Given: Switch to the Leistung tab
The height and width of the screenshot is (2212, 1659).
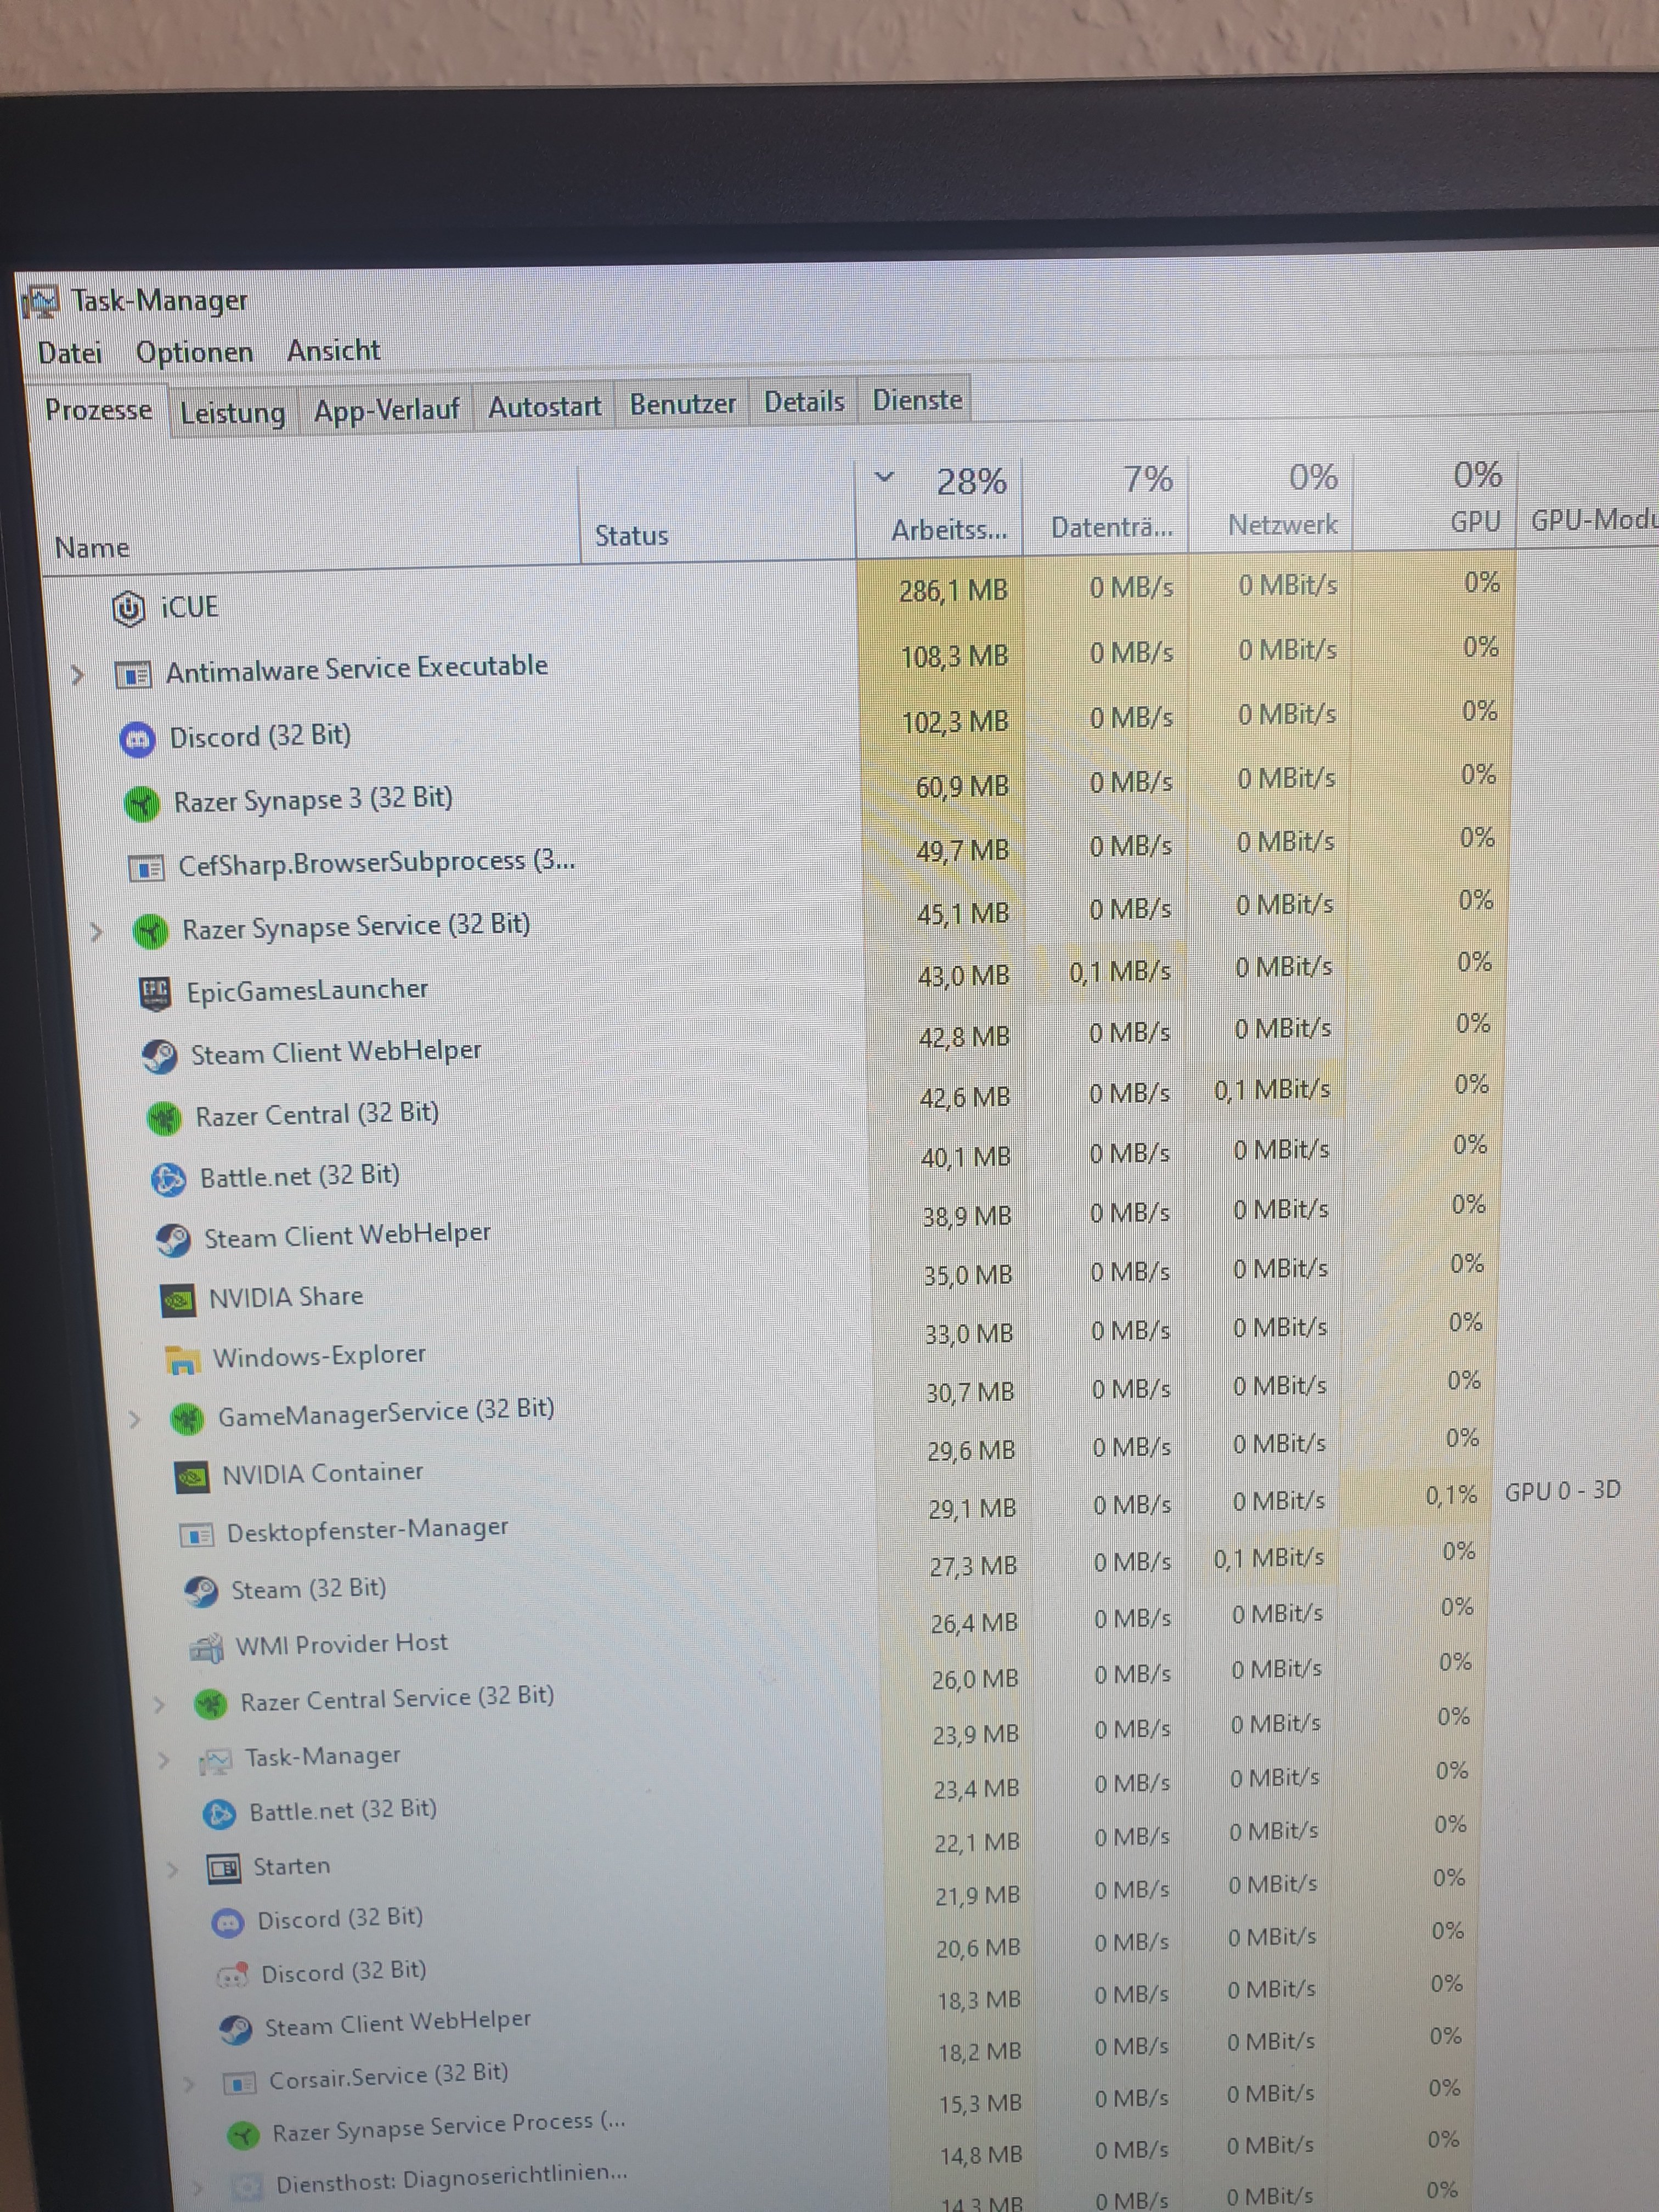Looking at the screenshot, I should 232,412.
